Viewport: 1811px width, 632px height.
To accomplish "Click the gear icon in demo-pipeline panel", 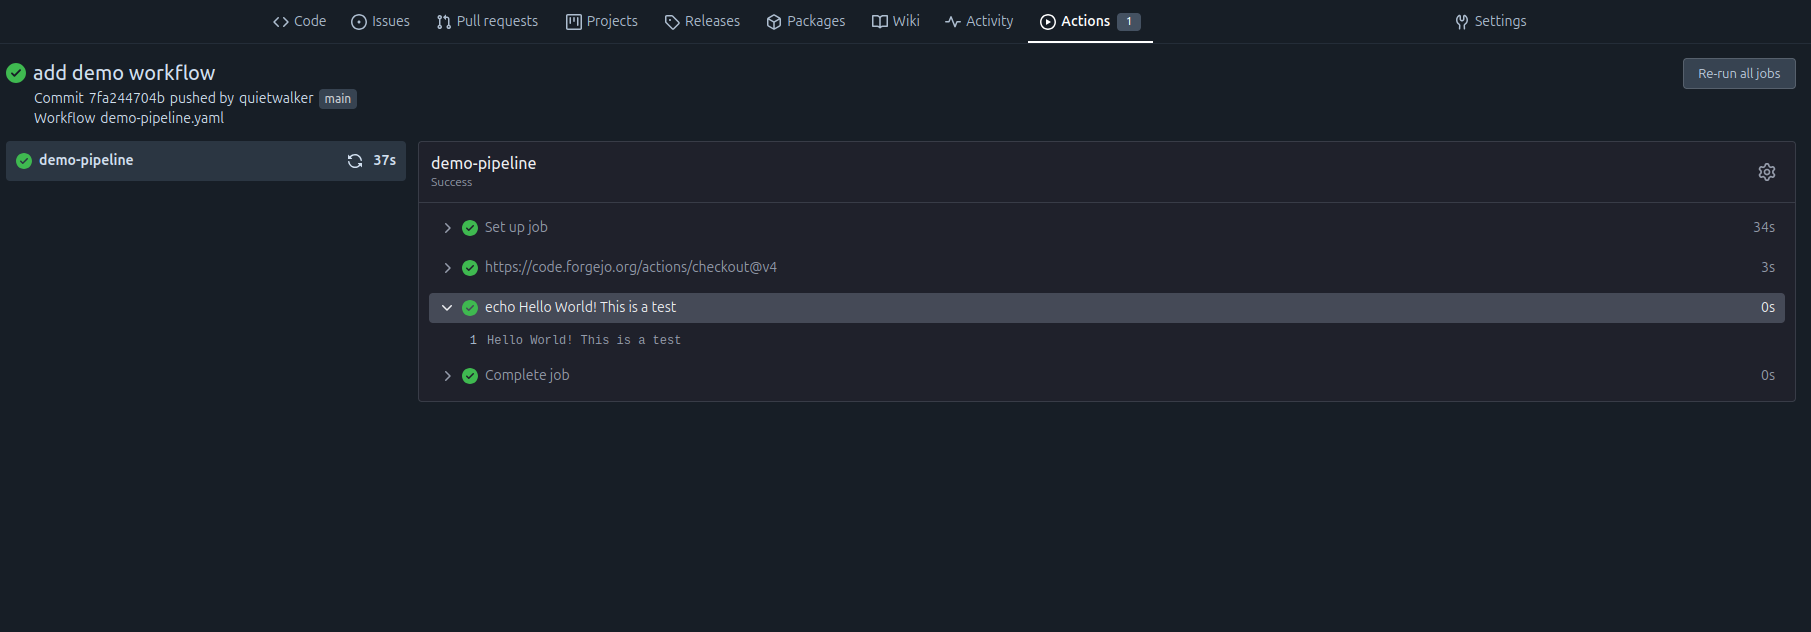I will (1766, 172).
